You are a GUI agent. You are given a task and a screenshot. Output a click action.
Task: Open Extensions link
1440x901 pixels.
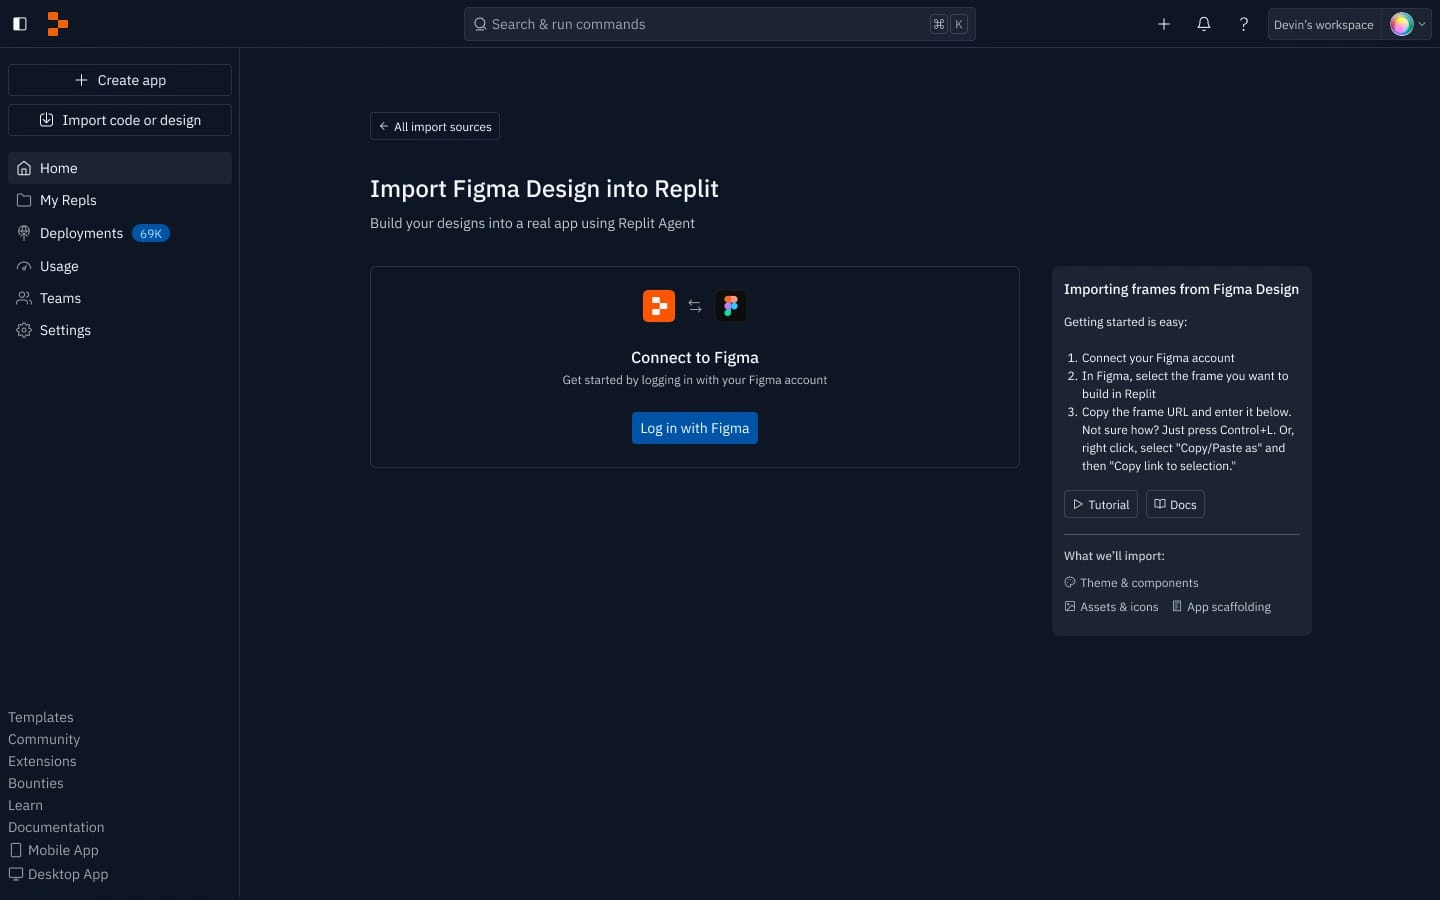42,761
